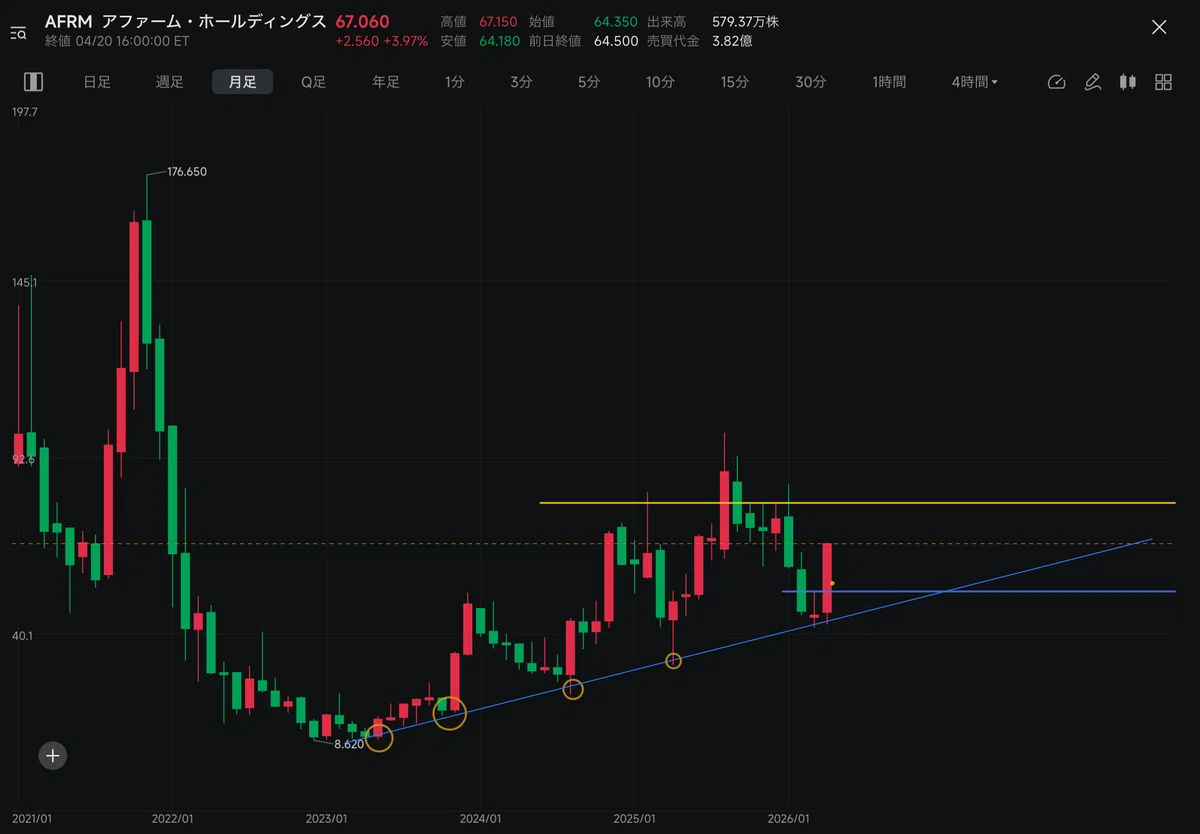The width and height of the screenshot is (1200, 834).
Task: Choose the 1時間 interval
Action: (x=889, y=82)
